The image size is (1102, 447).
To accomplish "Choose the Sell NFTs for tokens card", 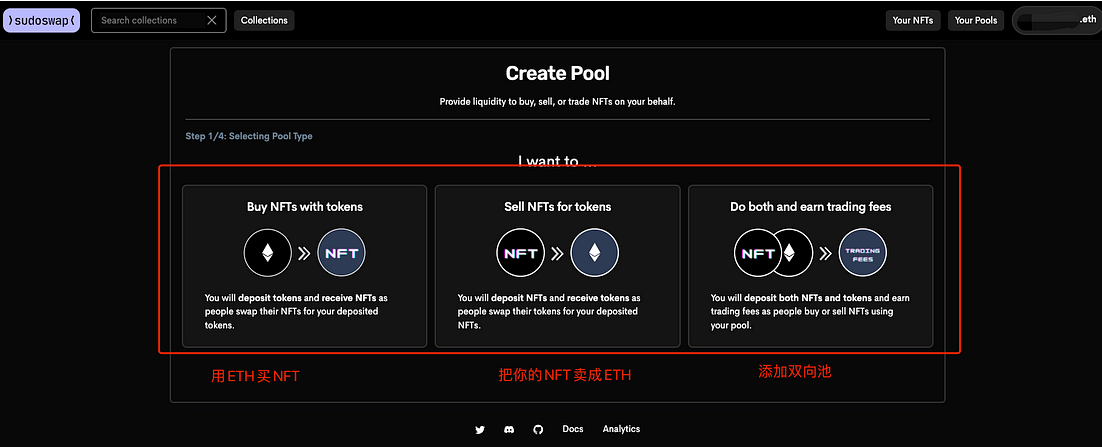I will click(x=557, y=266).
